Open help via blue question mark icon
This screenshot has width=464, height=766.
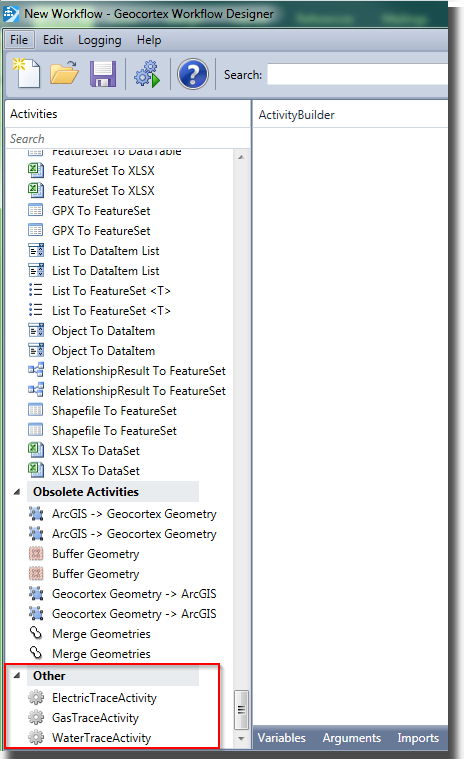[193, 74]
